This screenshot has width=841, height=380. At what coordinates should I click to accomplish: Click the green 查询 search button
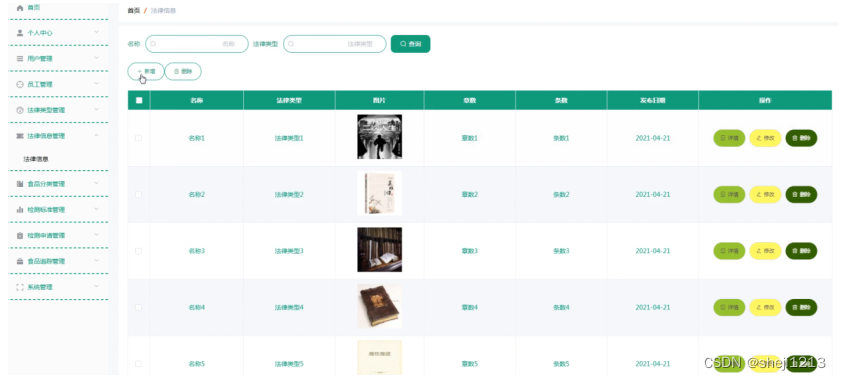410,44
